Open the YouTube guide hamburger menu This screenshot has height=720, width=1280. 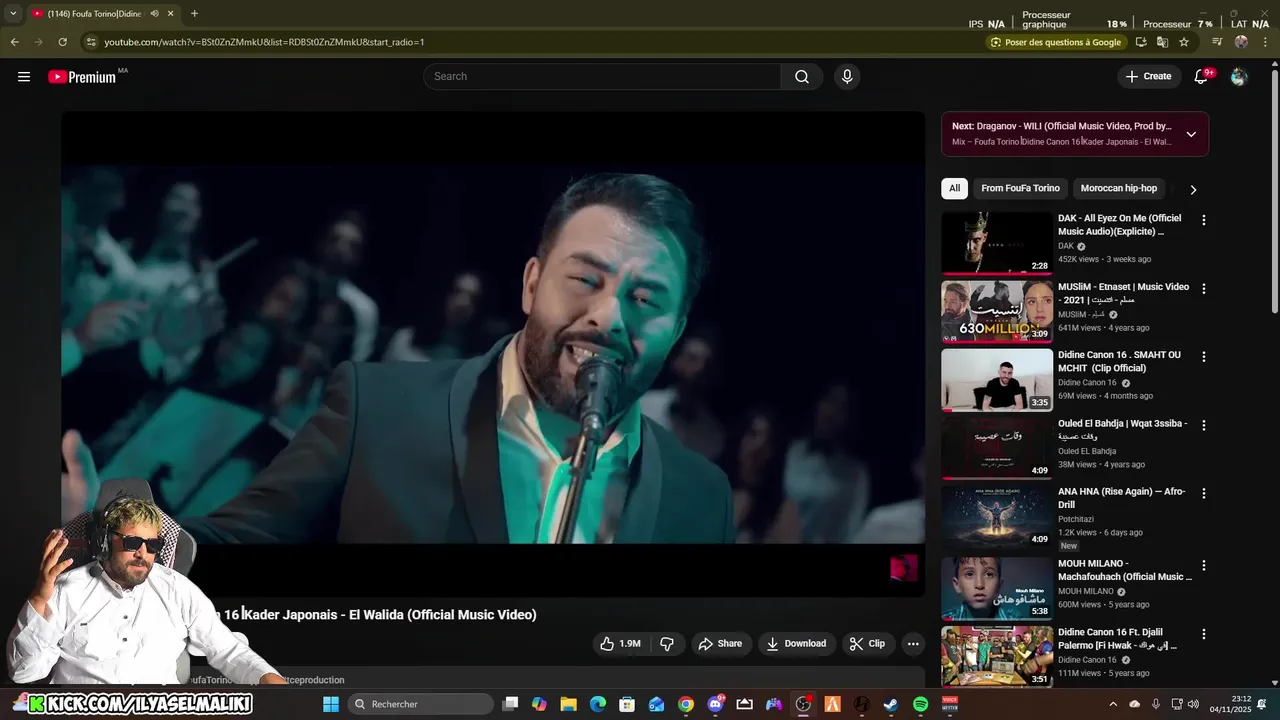coord(24,77)
